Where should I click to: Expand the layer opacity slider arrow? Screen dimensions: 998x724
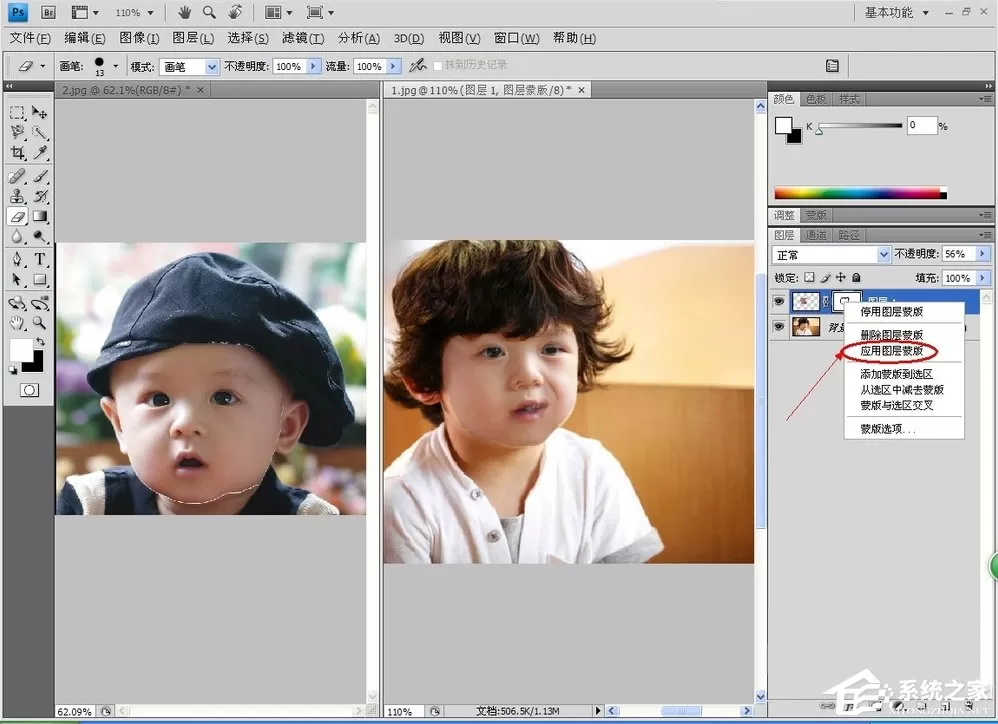point(983,254)
